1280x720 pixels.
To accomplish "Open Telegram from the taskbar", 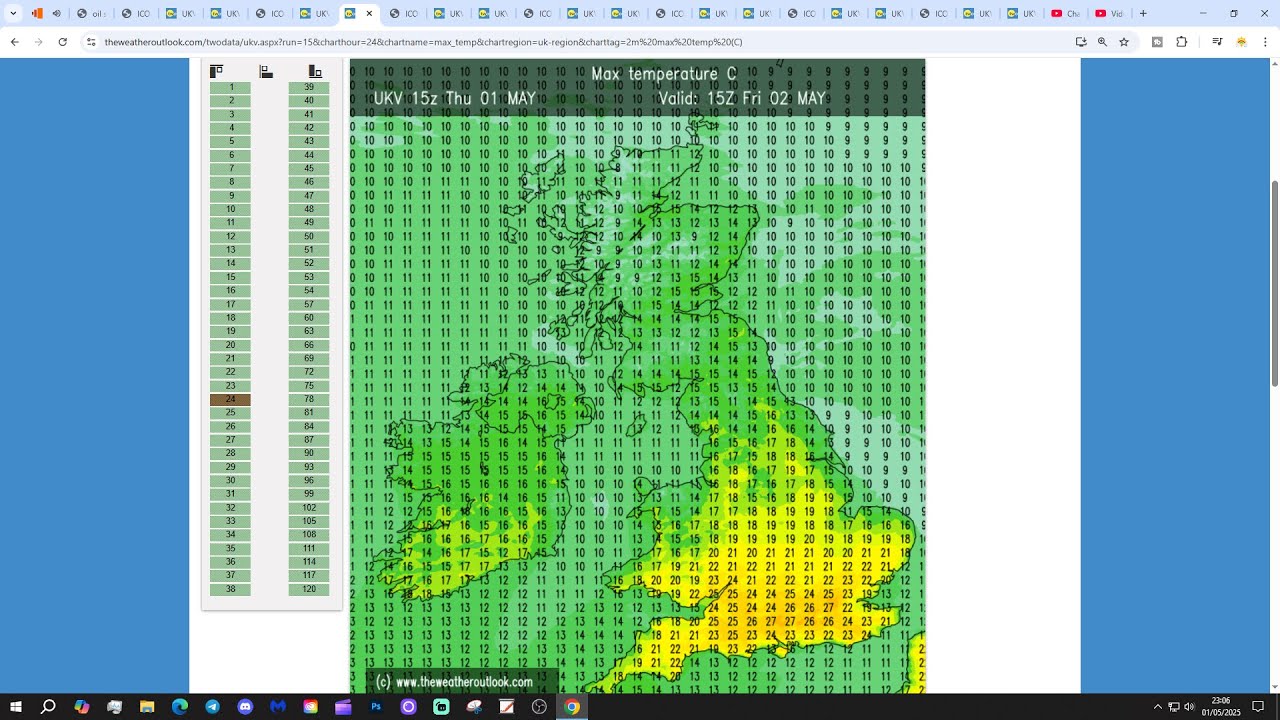I will (x=212, y=707).
